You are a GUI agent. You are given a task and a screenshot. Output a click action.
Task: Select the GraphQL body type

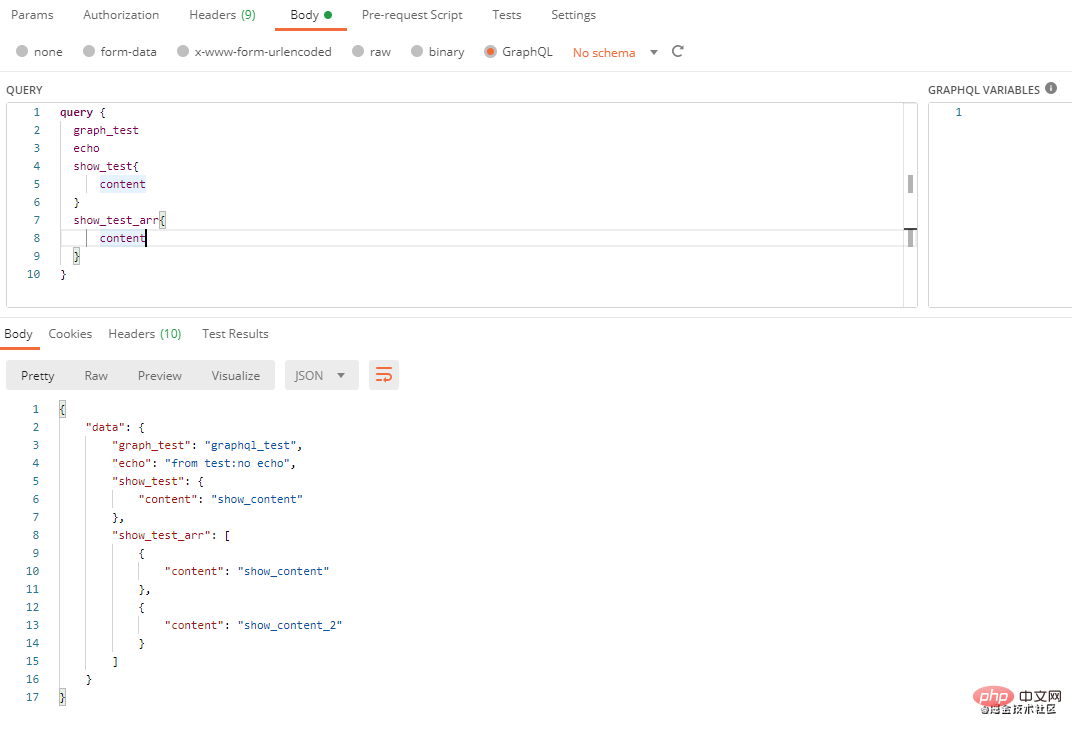518,51
